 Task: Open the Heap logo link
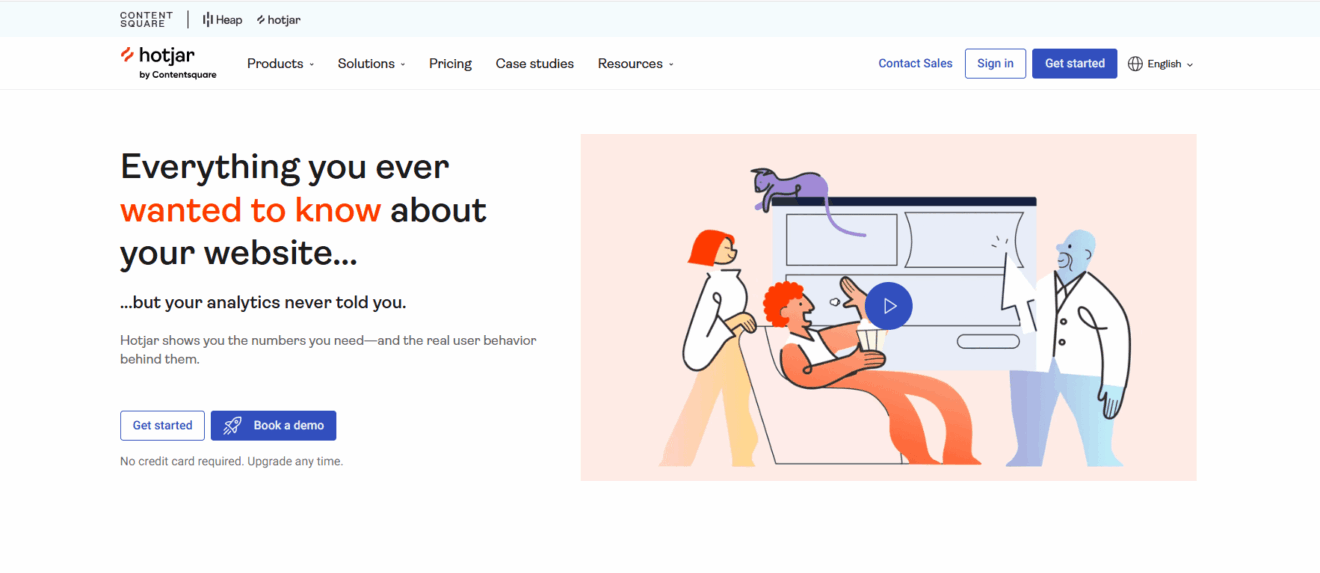click(222, 19)
